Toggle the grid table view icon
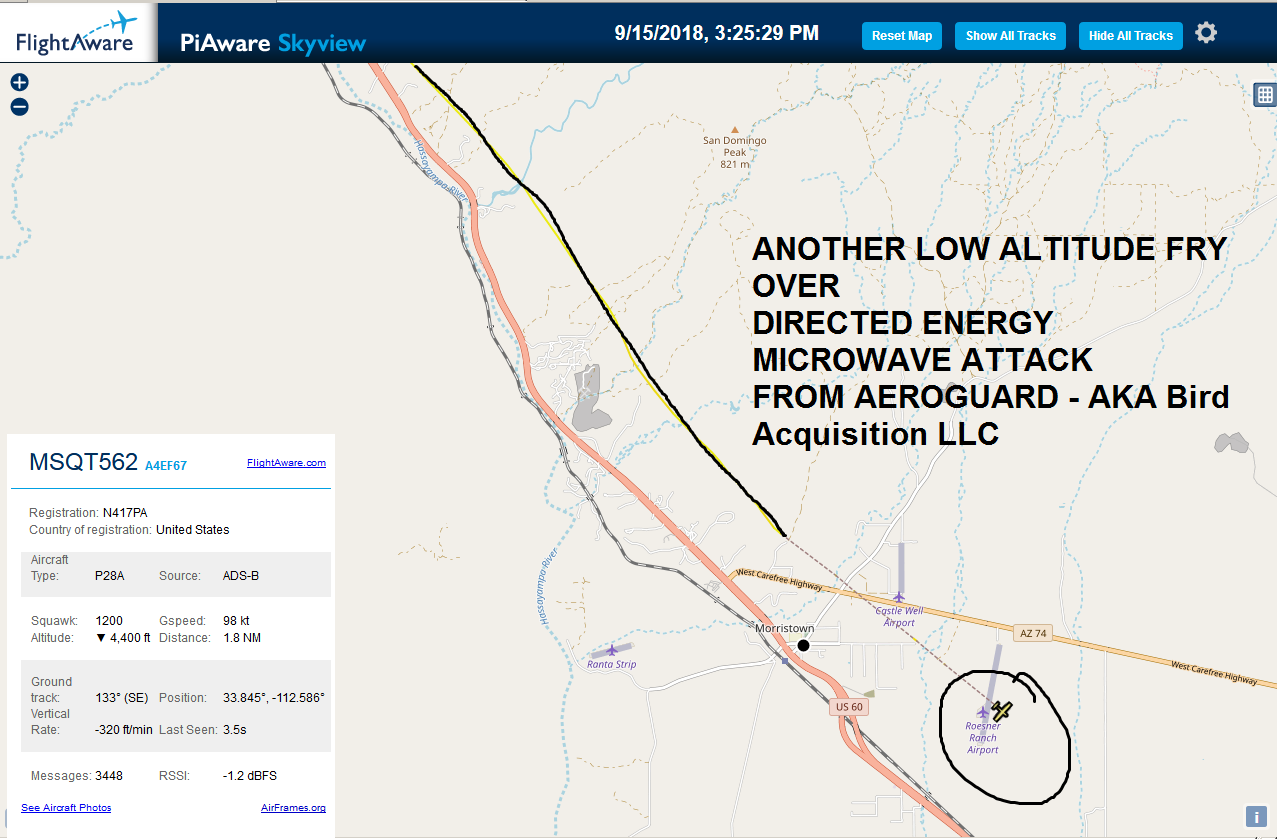This screenshot has width=1277, height=839. [1265, 94]
